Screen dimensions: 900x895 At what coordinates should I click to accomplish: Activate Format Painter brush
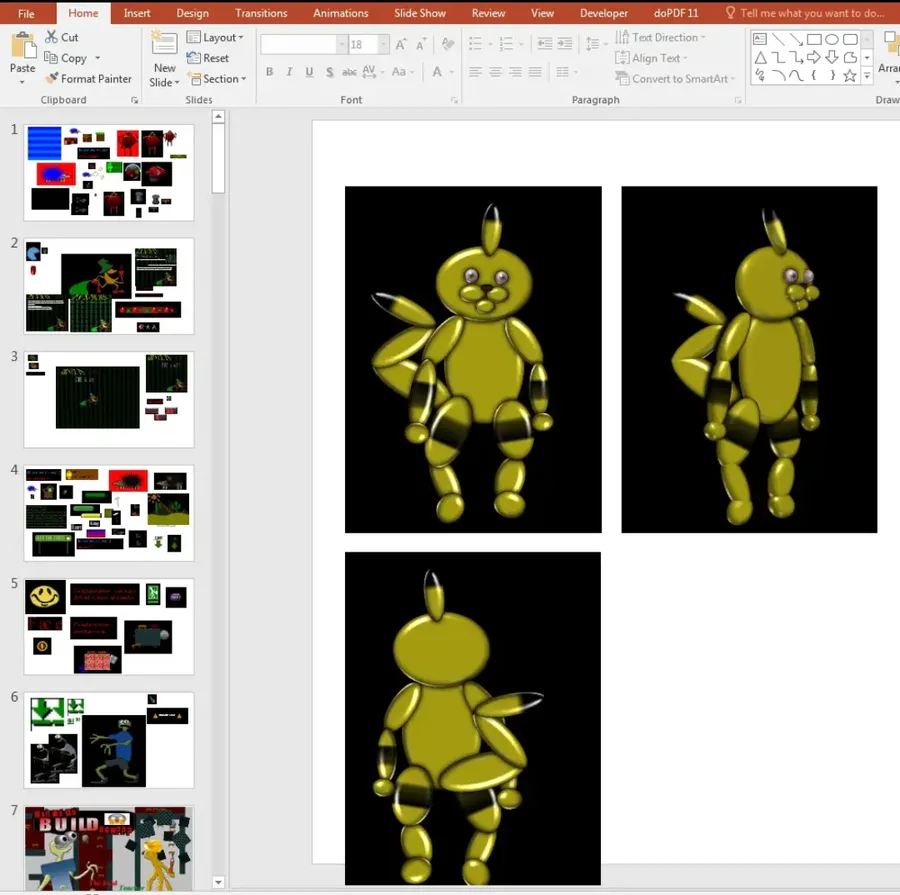pos(52,78)
